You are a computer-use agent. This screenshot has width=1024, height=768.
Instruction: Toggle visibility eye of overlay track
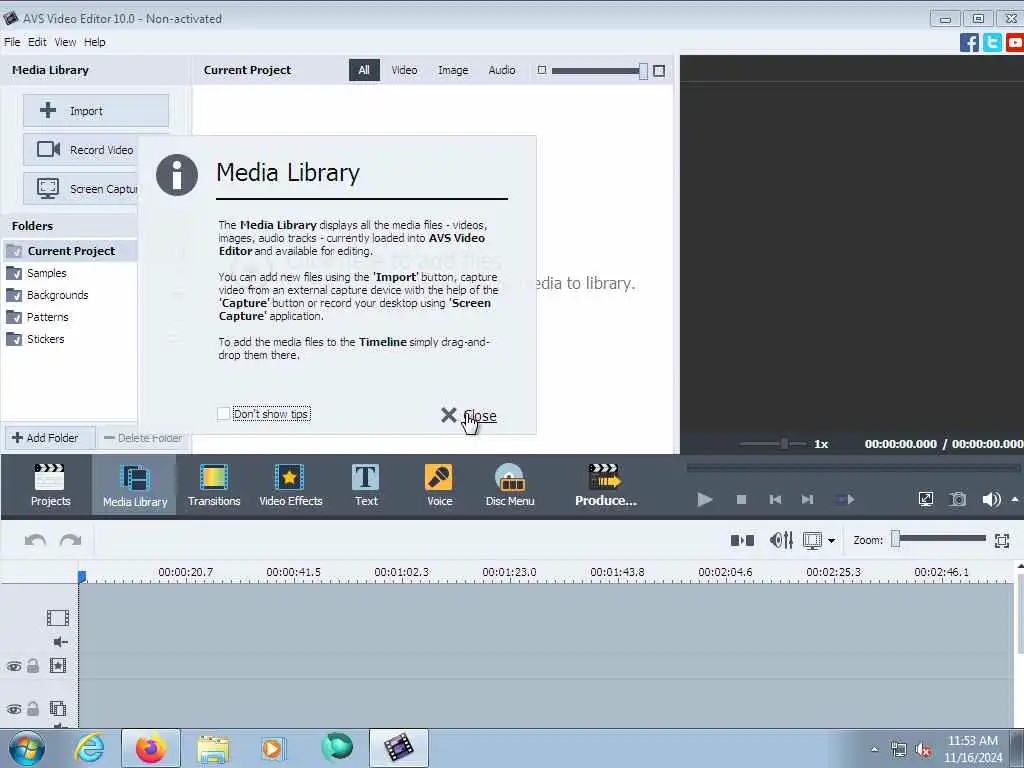click(x=14, y=709)
